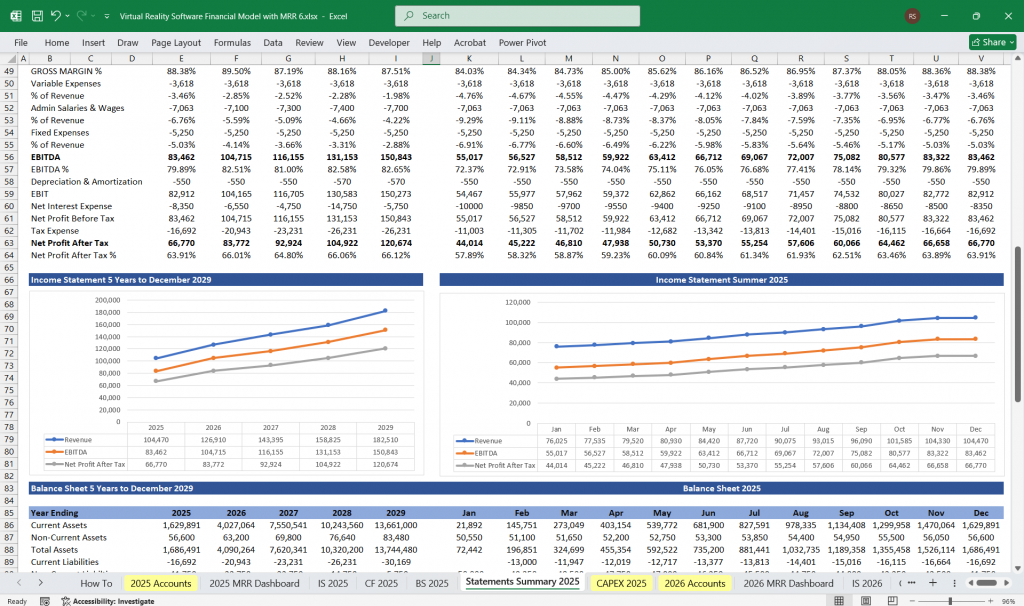Click the Page Layout view icon in status bar

[867, 598]
